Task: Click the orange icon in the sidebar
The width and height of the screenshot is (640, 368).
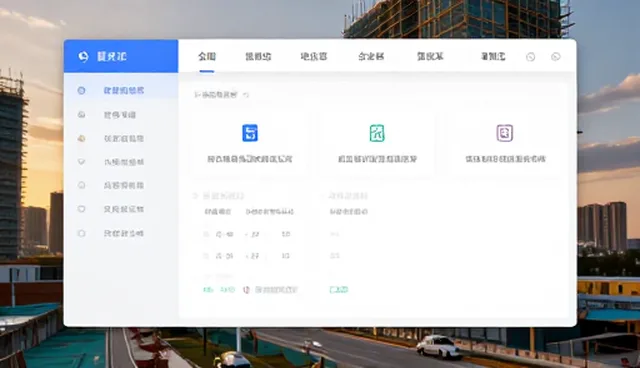Action: 81,139
